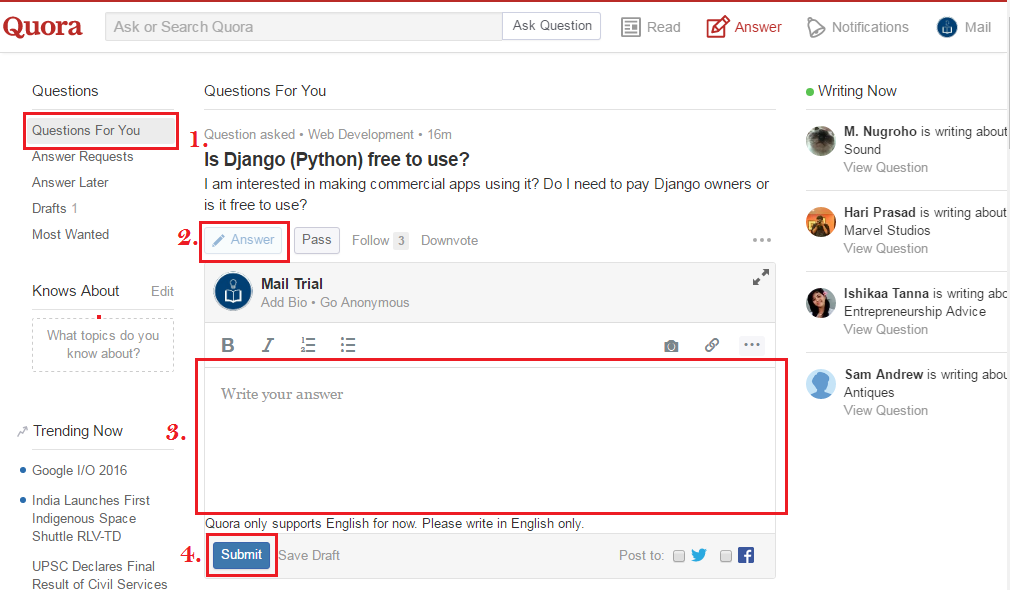
Task: Click the Ask Question button
Action: pyautogui.click(x=551, y=26)
